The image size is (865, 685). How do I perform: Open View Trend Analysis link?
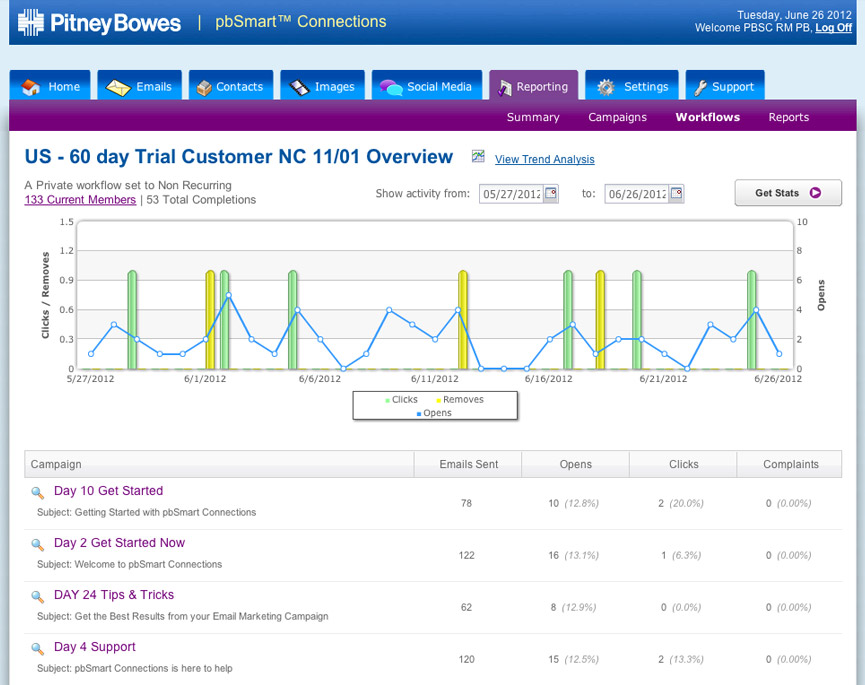coord(544,159)
